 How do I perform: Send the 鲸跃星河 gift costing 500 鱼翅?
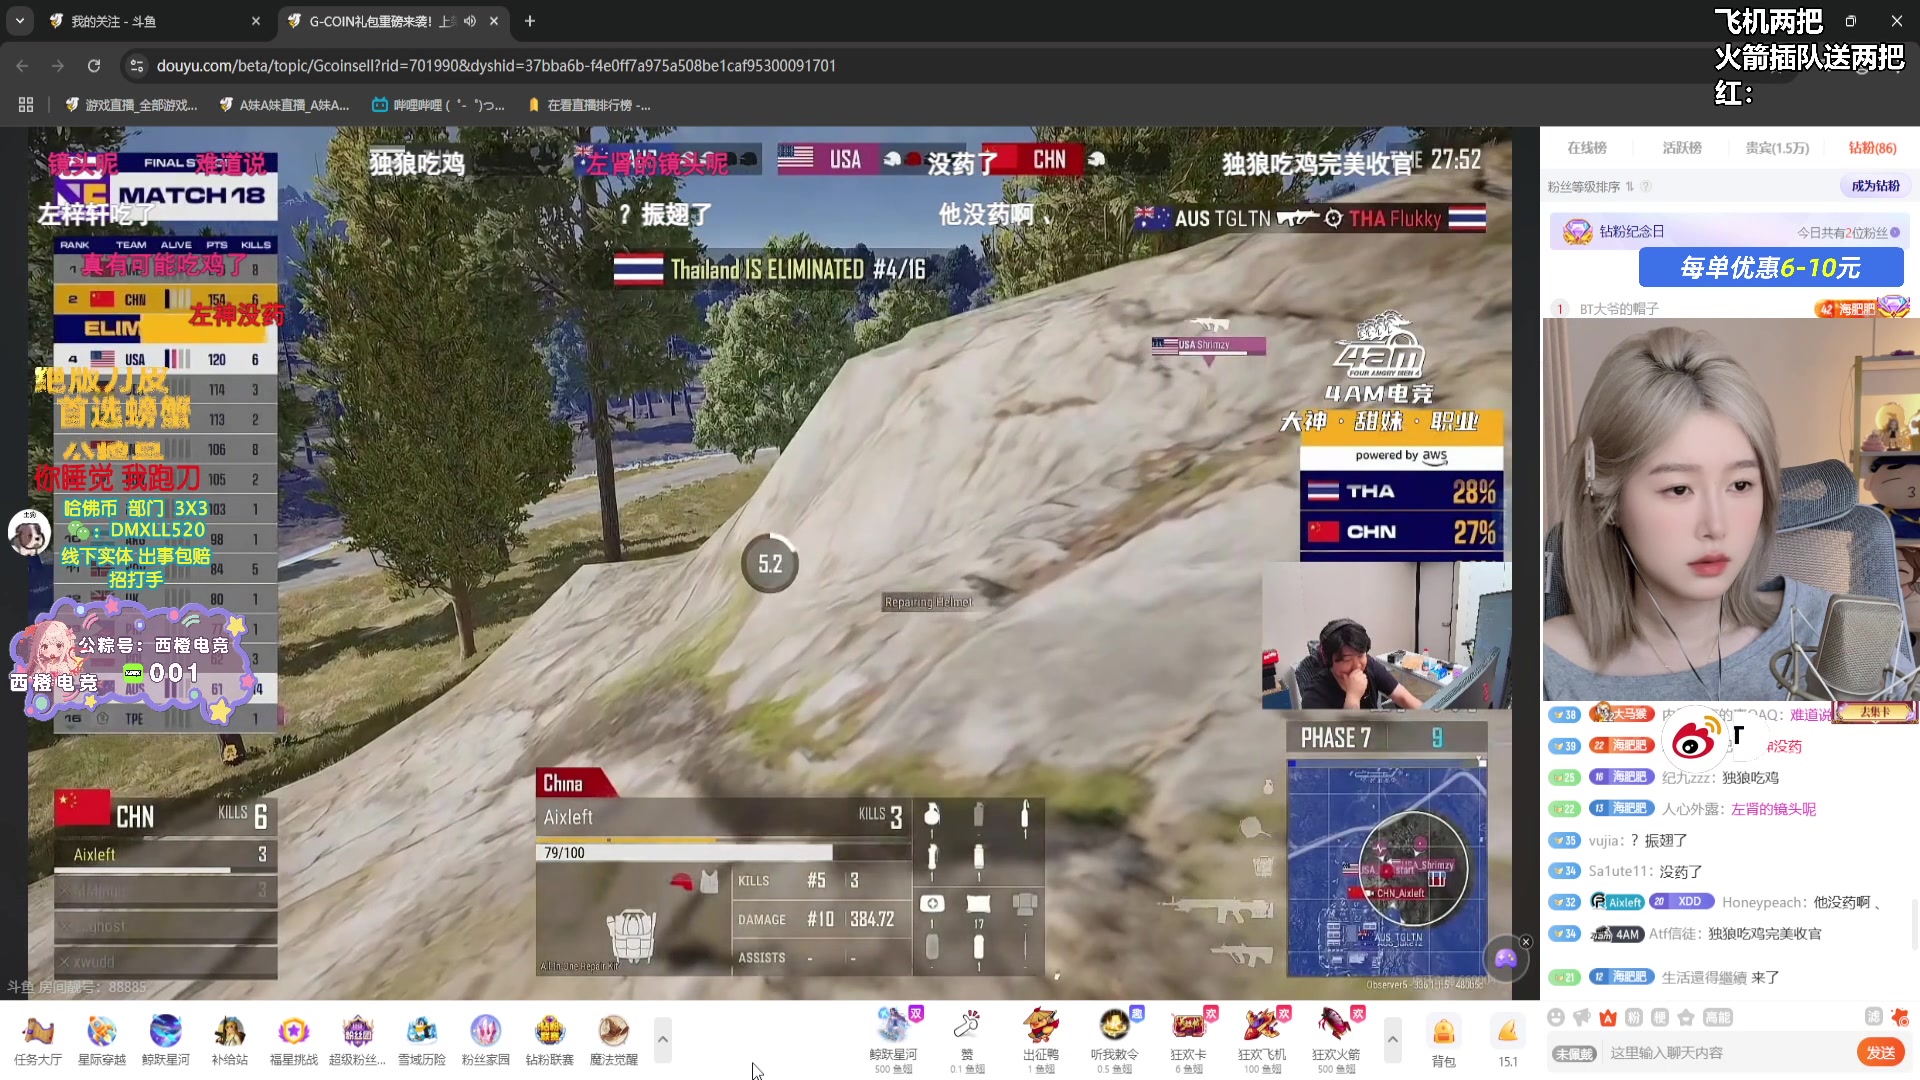point(893,1040)
